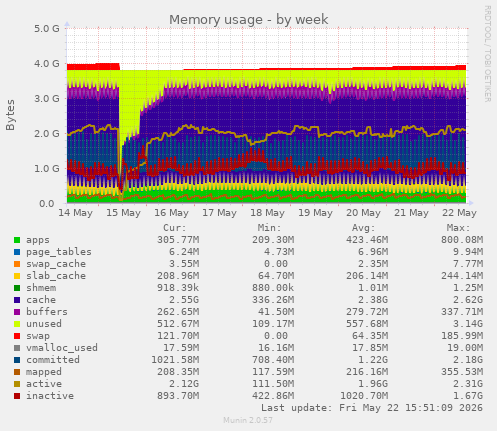Click the 'Cur:' column header
The image size is (497, 431).
click(175, 228)
